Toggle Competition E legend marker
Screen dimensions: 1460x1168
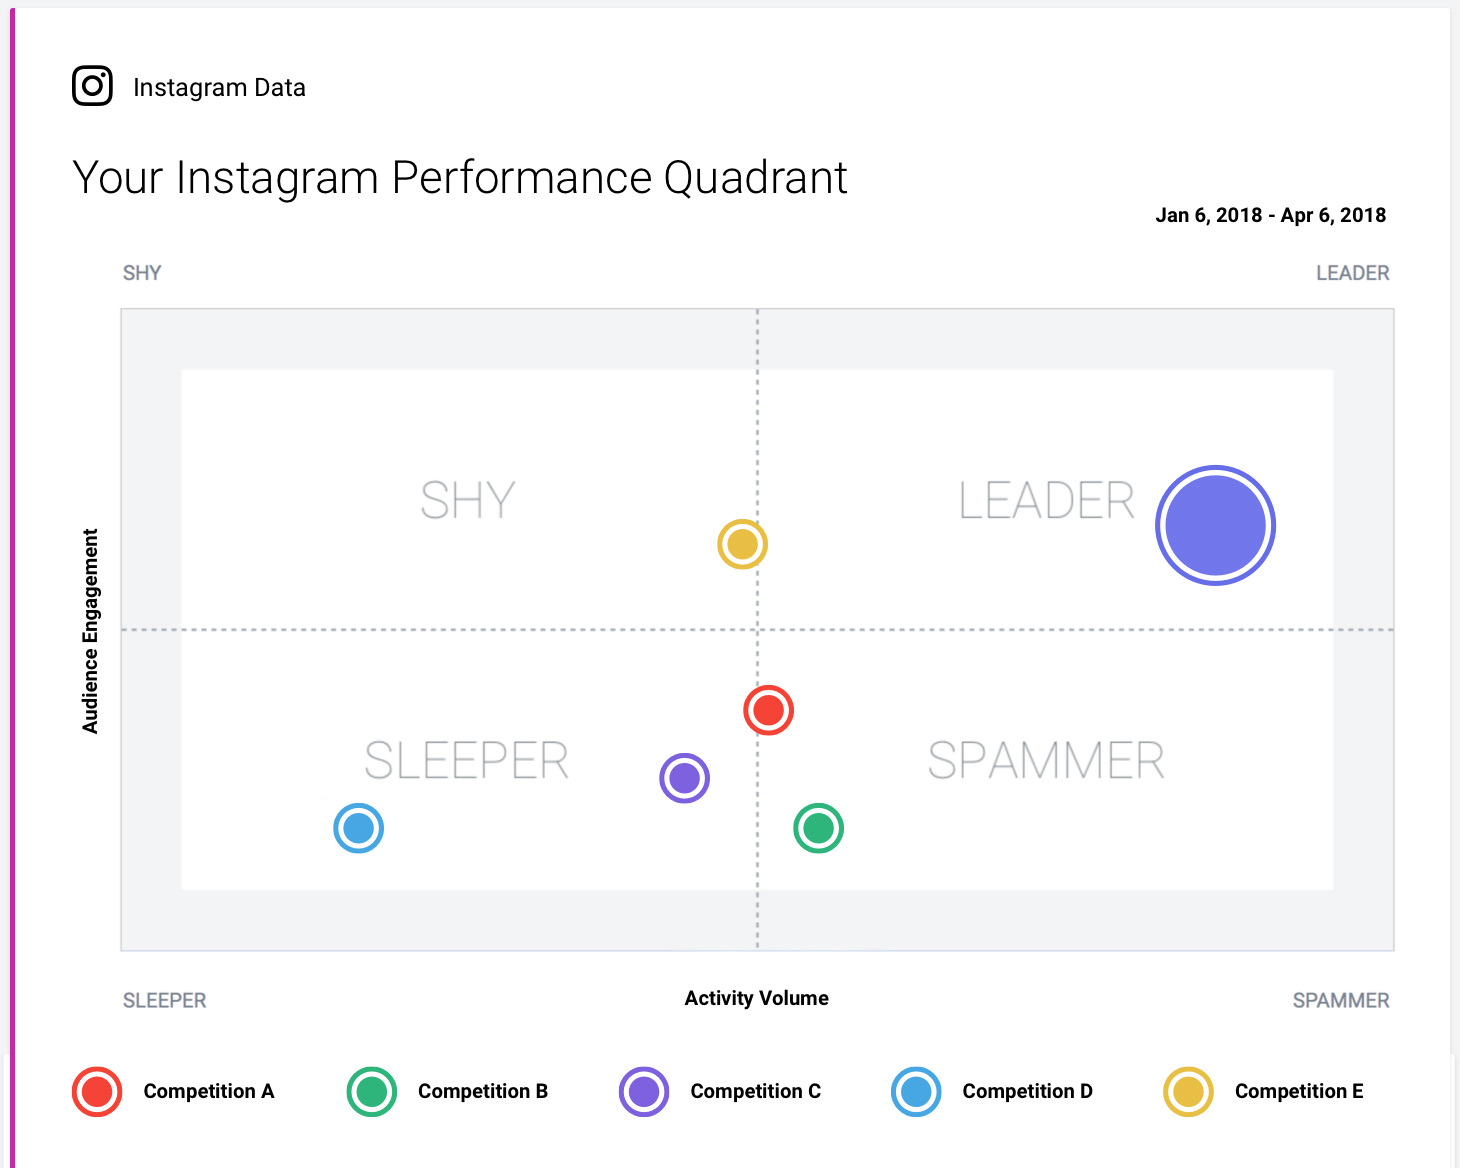click(1188, 1092)
